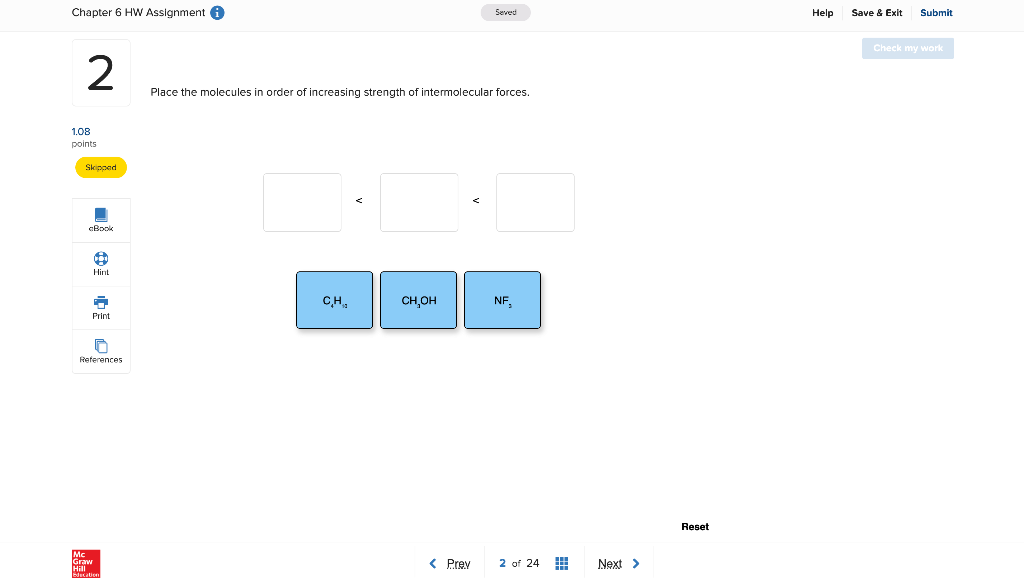Image resolution: width=1024 pixels, height=584 pixels.
Task: Select the C4H10 molecule tile
Action: click(334, 299)
